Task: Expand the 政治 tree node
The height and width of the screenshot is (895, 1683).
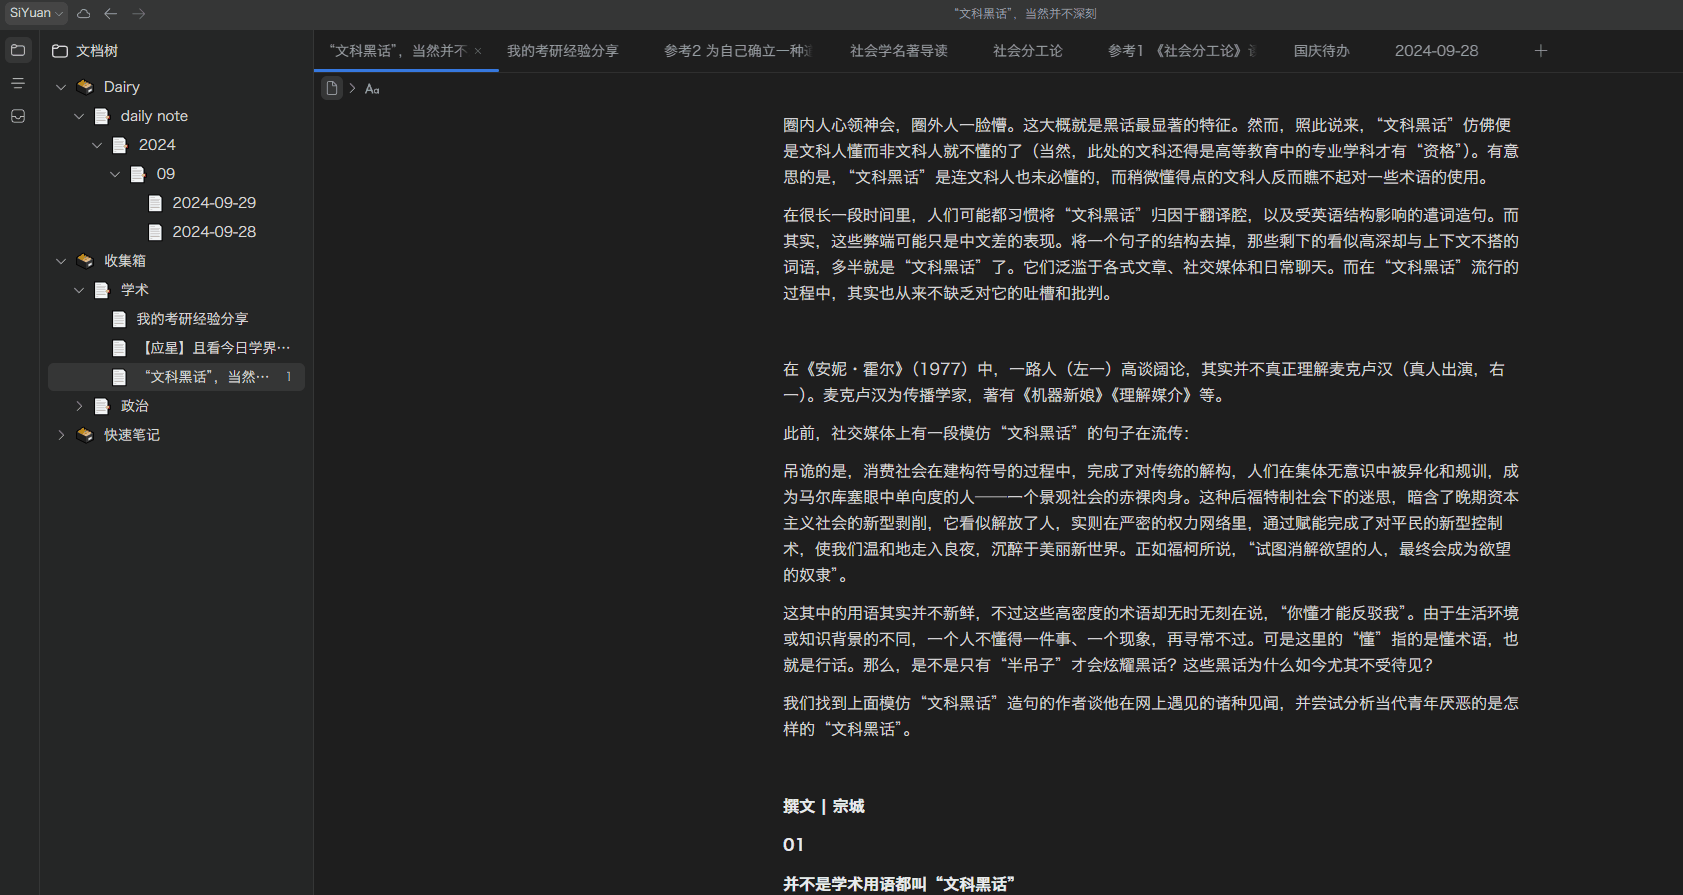Action: pyautogui.click(x=79, y=406)
